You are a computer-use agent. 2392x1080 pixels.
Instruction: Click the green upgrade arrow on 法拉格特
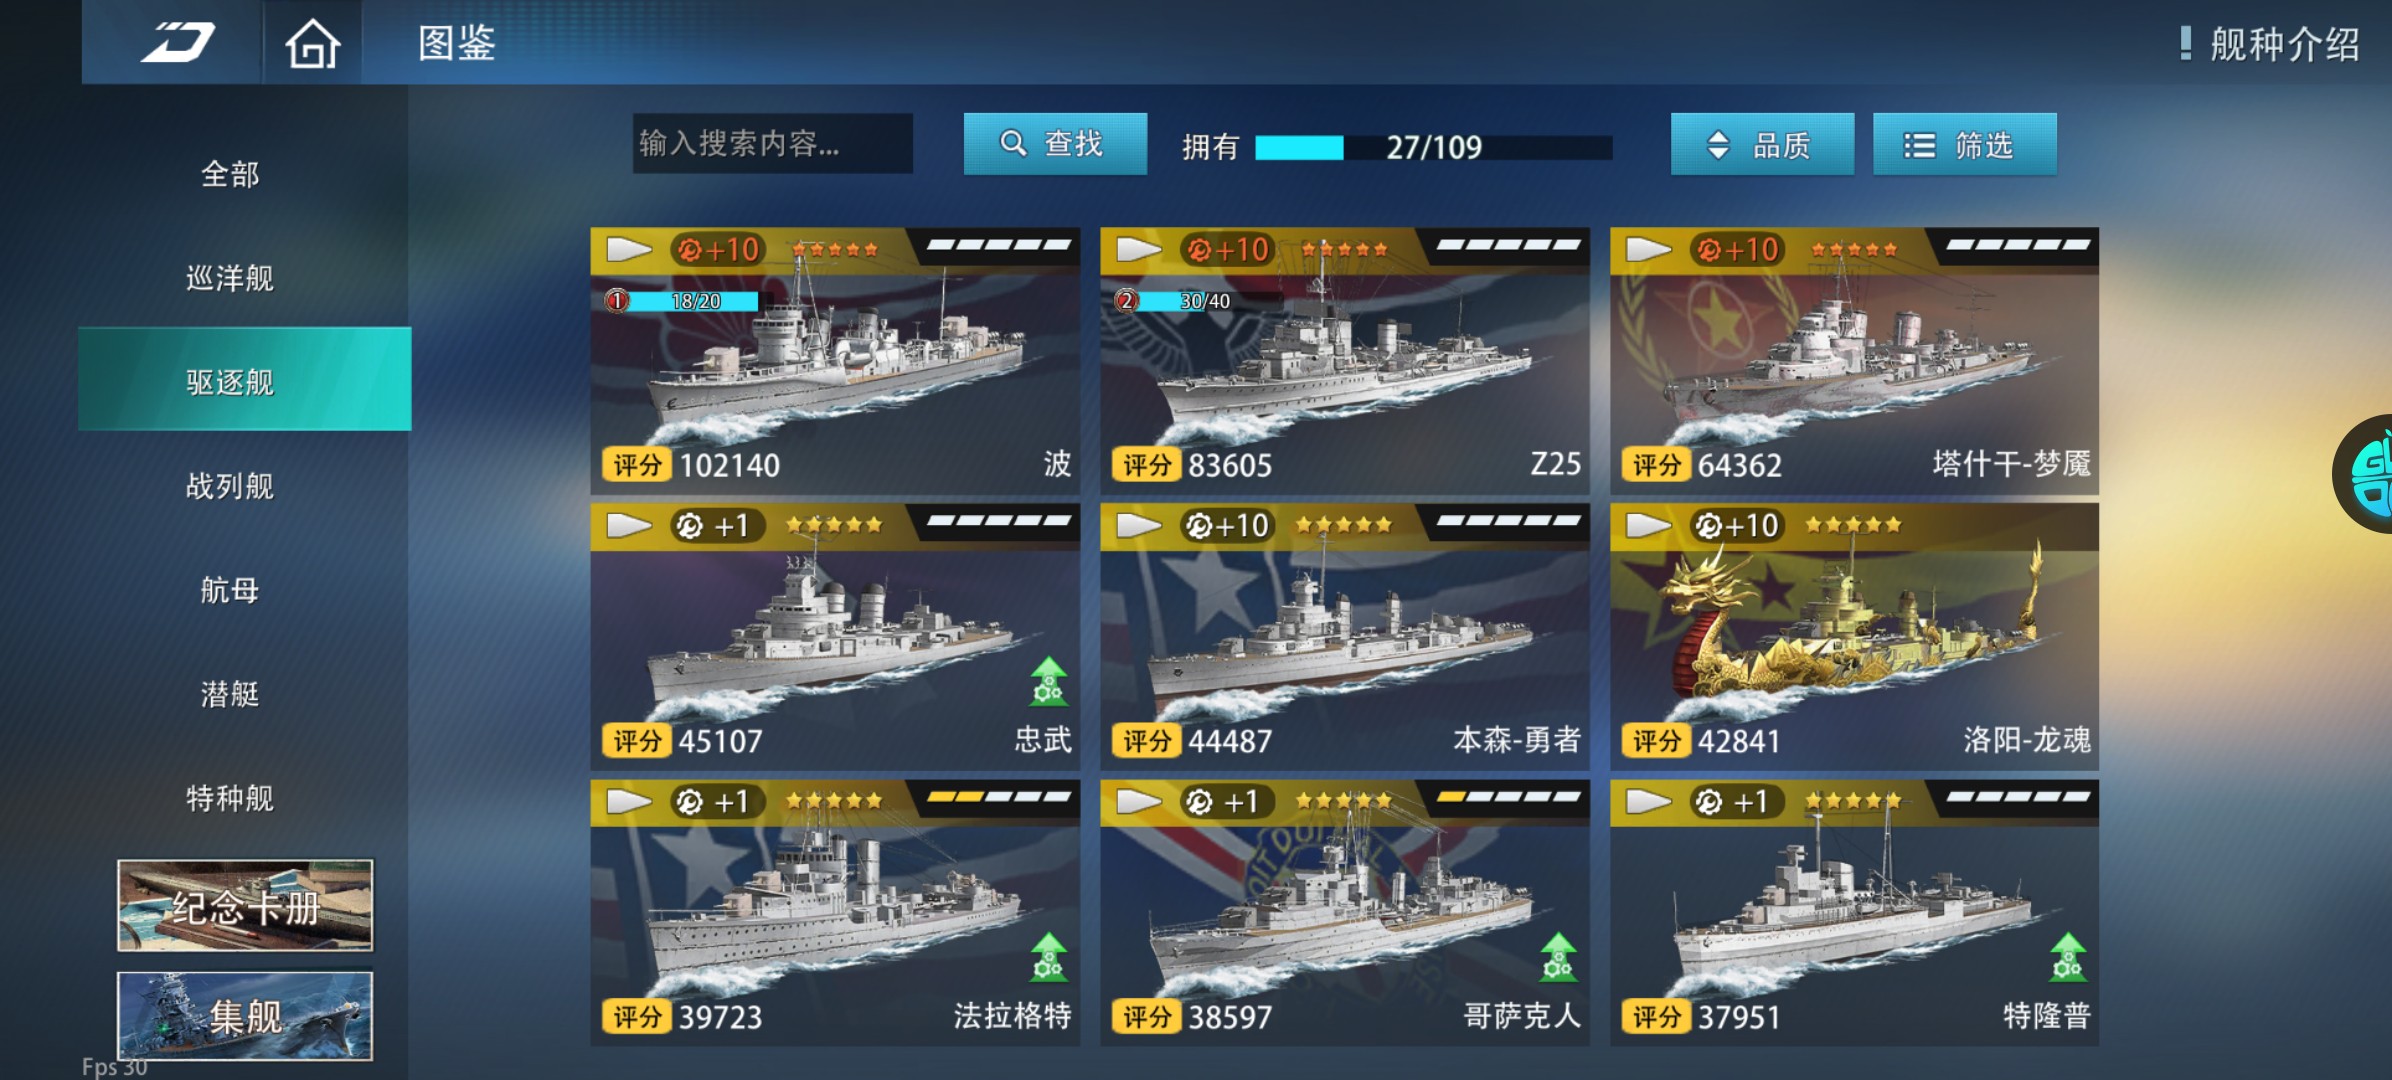[1048, 957]
